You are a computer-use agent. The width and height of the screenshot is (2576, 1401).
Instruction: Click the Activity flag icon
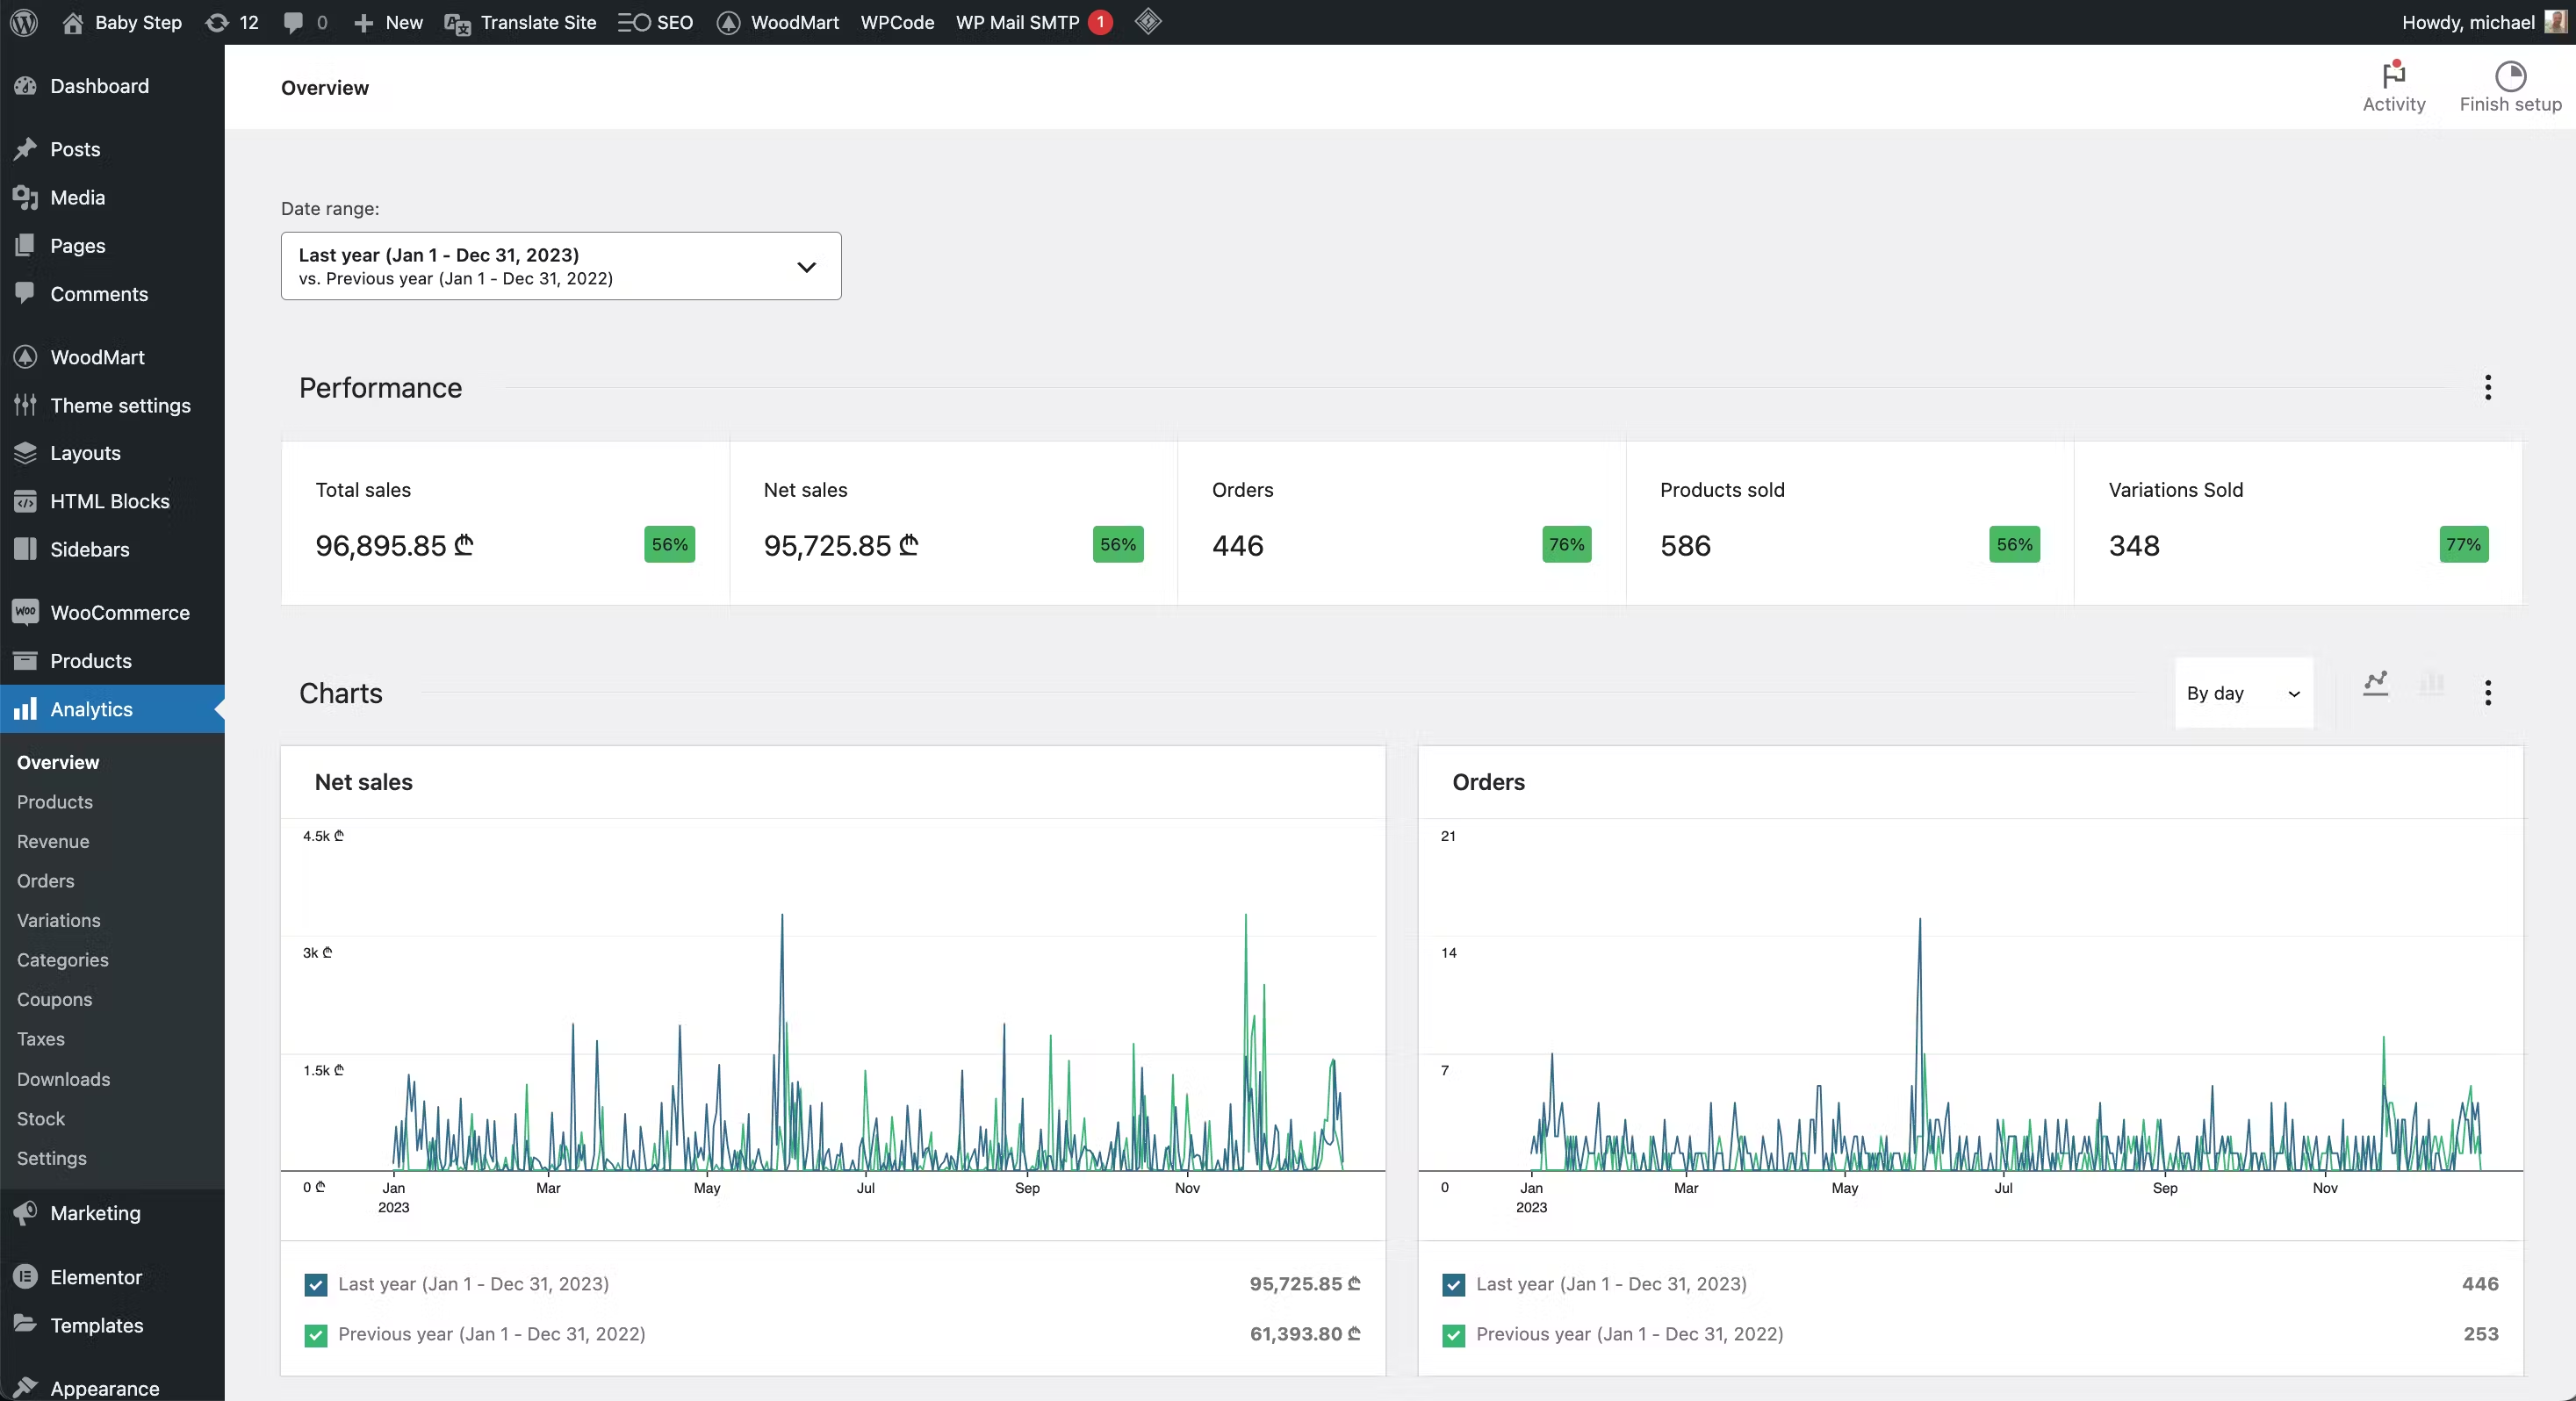coord(2393,76)
